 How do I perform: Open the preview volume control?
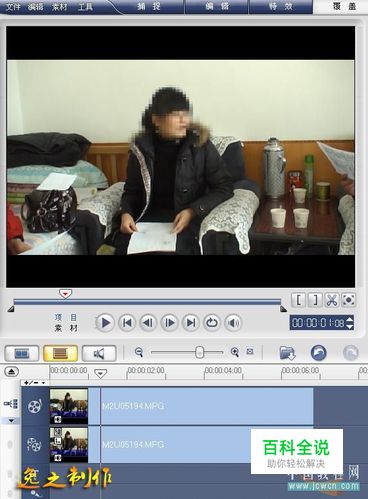pyautogui.click(x=233, y=323)
